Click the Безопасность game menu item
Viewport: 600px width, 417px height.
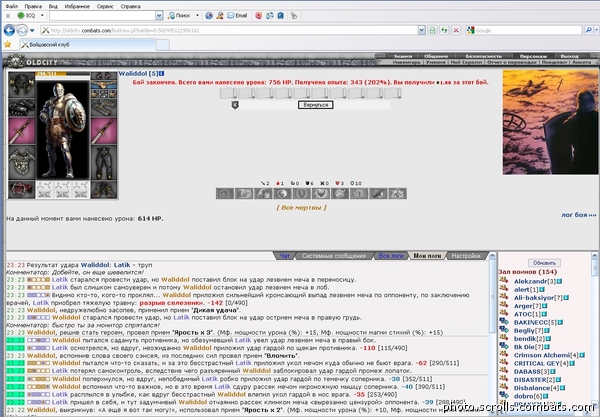point(483,56)
